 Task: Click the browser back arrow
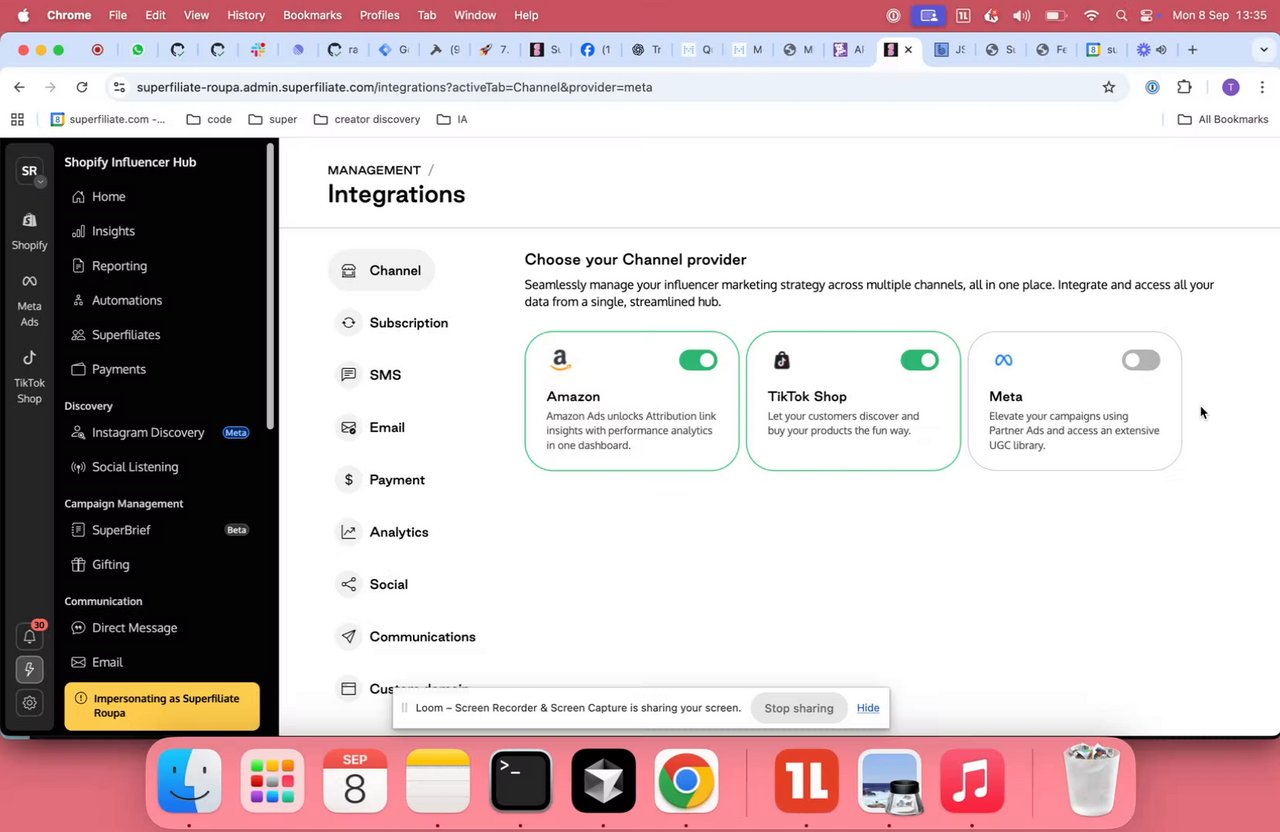19,87
